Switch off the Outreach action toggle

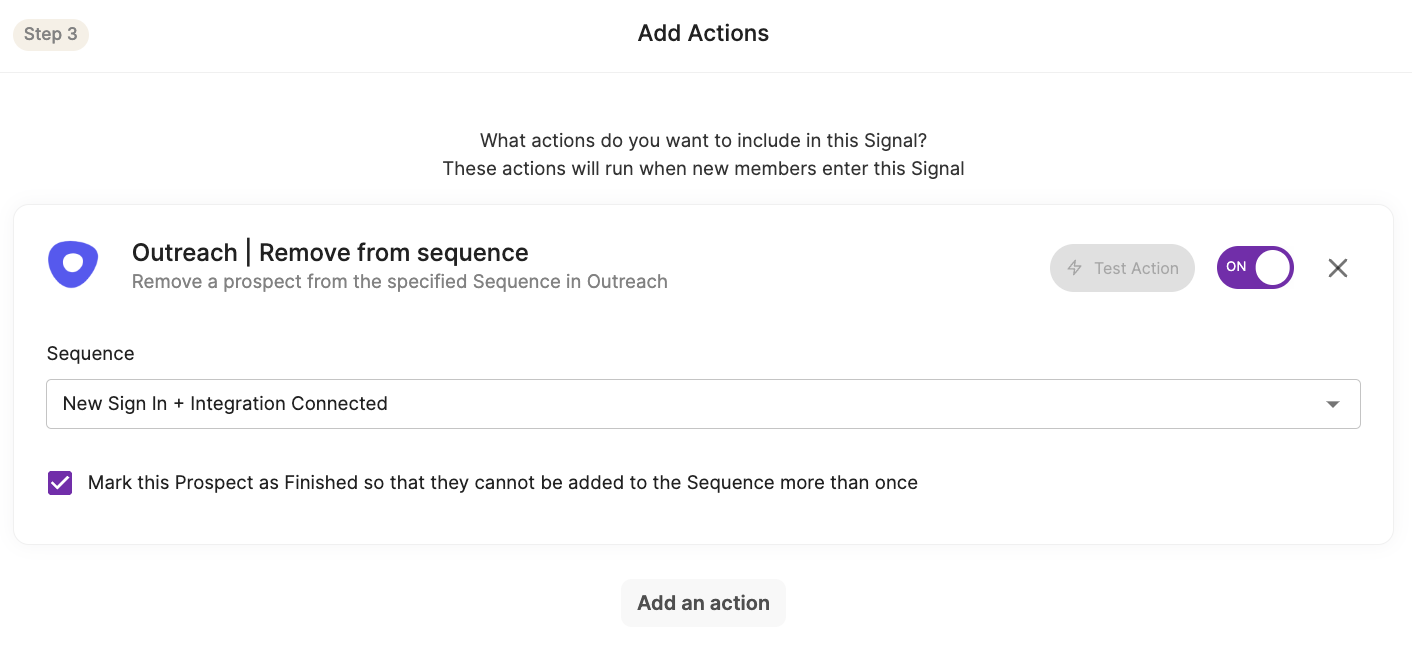pos(1254,268)
